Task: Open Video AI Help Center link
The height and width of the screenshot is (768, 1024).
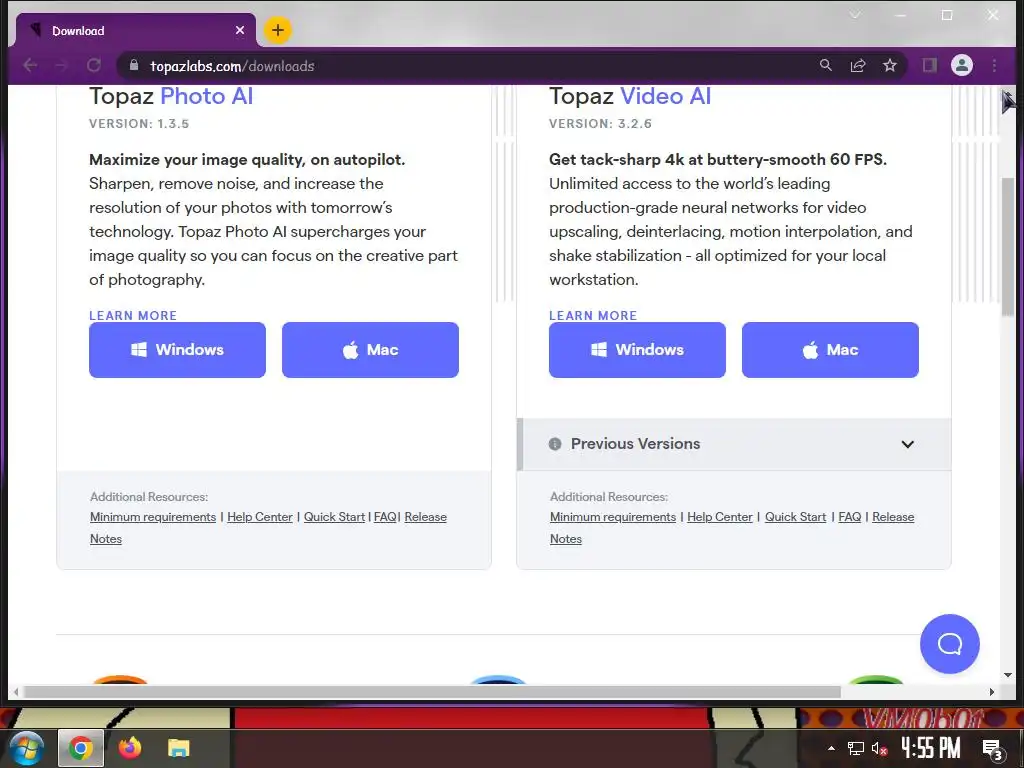Action: coord(720,517)
